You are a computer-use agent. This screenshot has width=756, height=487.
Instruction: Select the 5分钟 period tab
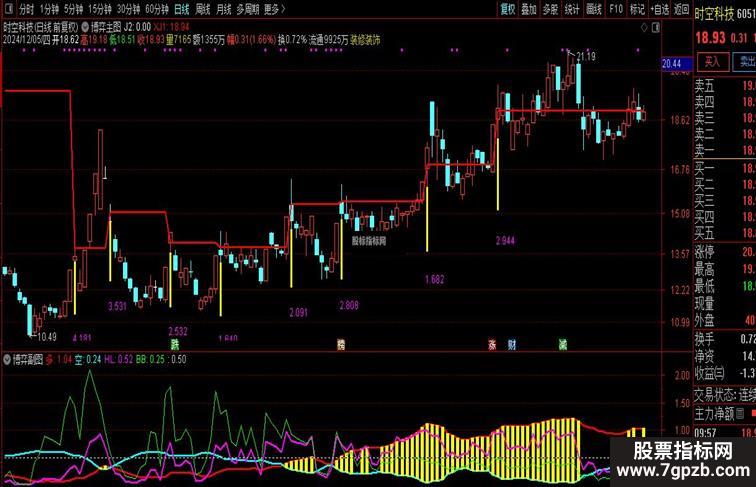(73, 9)
